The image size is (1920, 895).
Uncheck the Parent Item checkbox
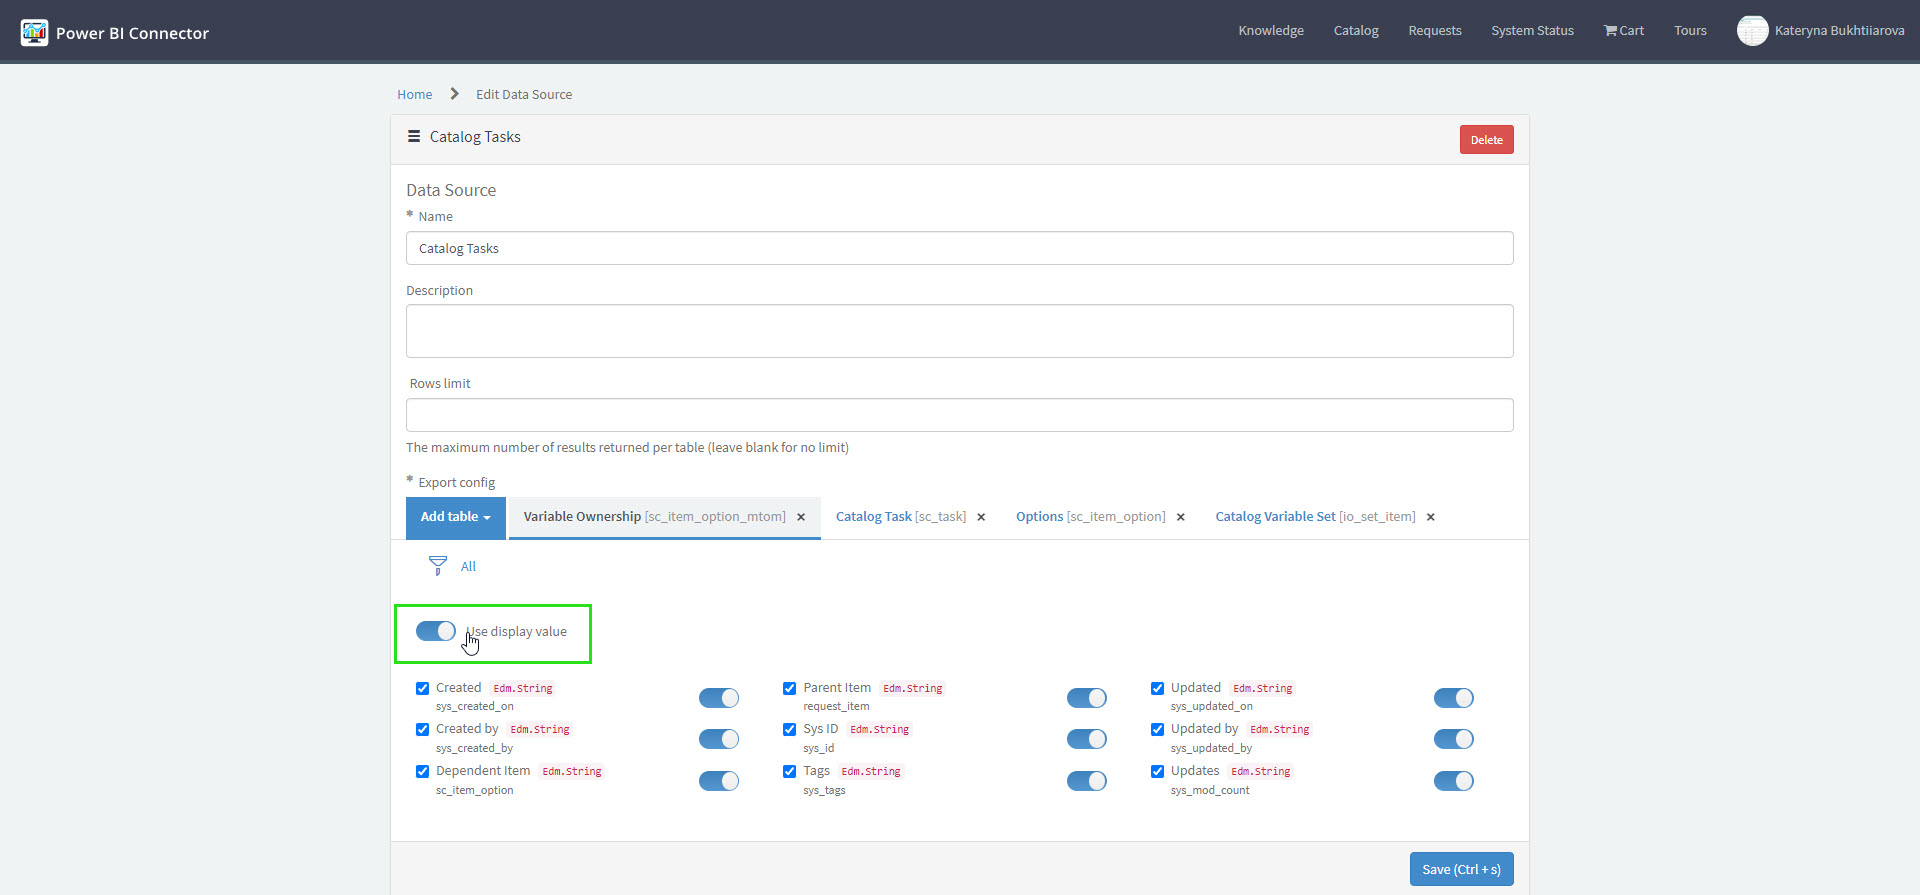point(789,688)
